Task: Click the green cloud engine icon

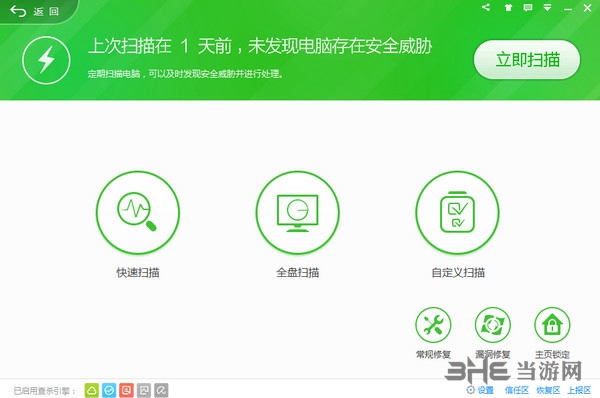Action: tap(91, 390)
